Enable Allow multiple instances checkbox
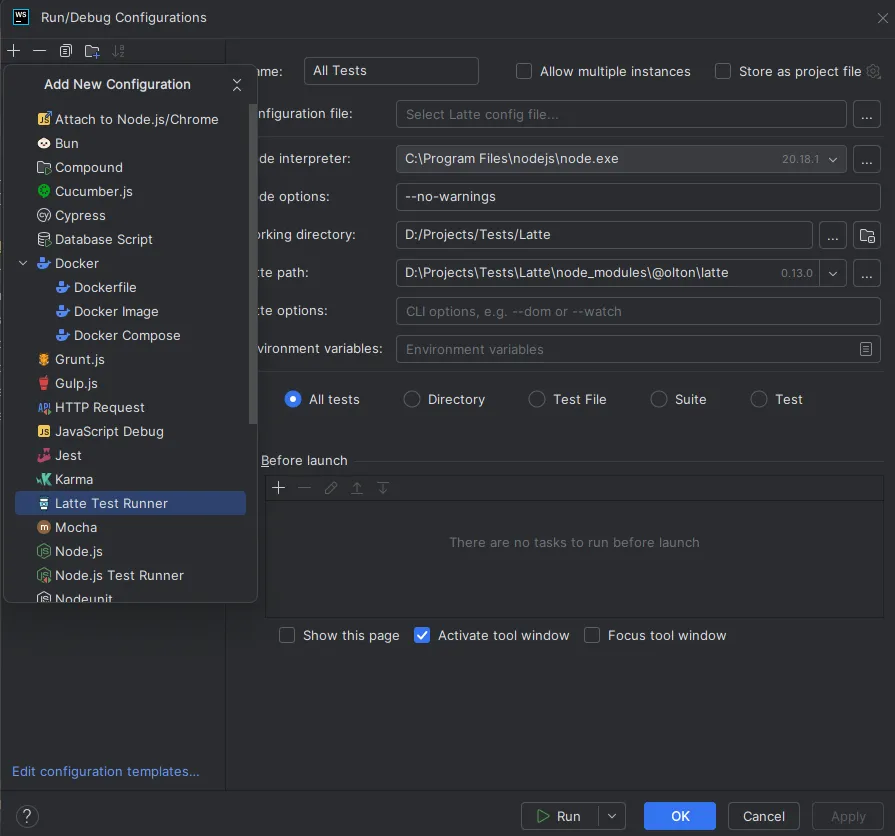 pos(524,71)
